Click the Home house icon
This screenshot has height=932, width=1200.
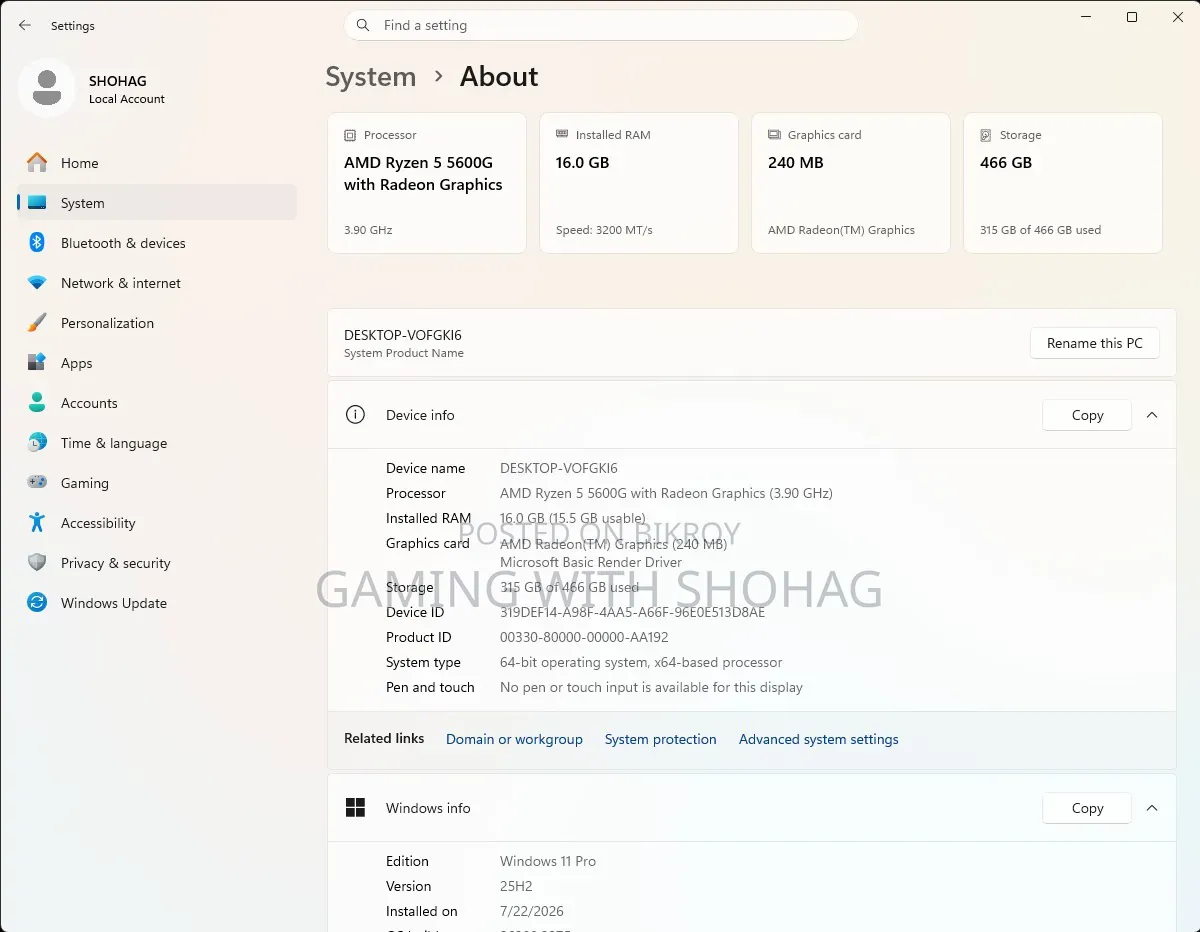(x=37, y=162)
